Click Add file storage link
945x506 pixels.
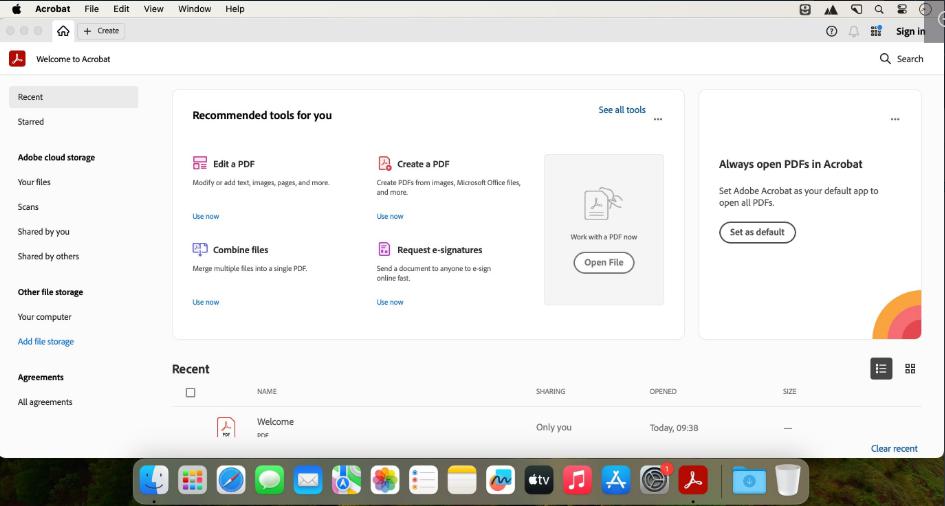(46, 342)
